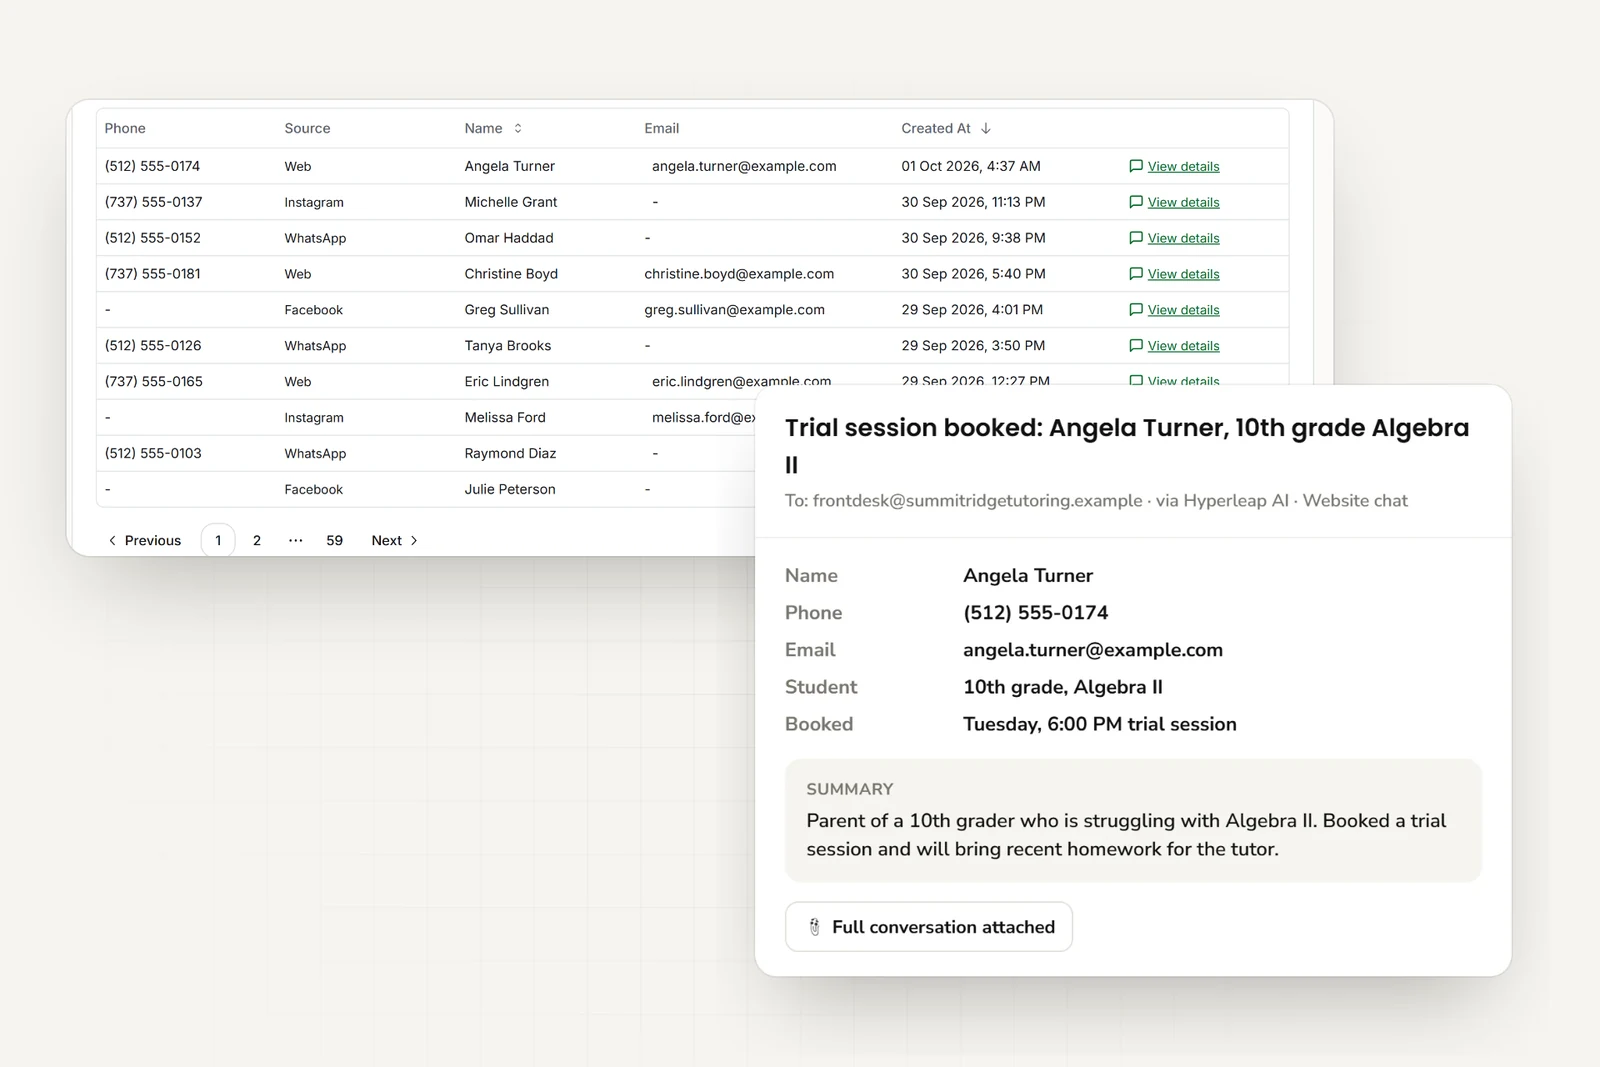Click the Previous page chevron icon
This screenshot has height=1067, width=1600.
pyautogui.click(x=112, y=541)
